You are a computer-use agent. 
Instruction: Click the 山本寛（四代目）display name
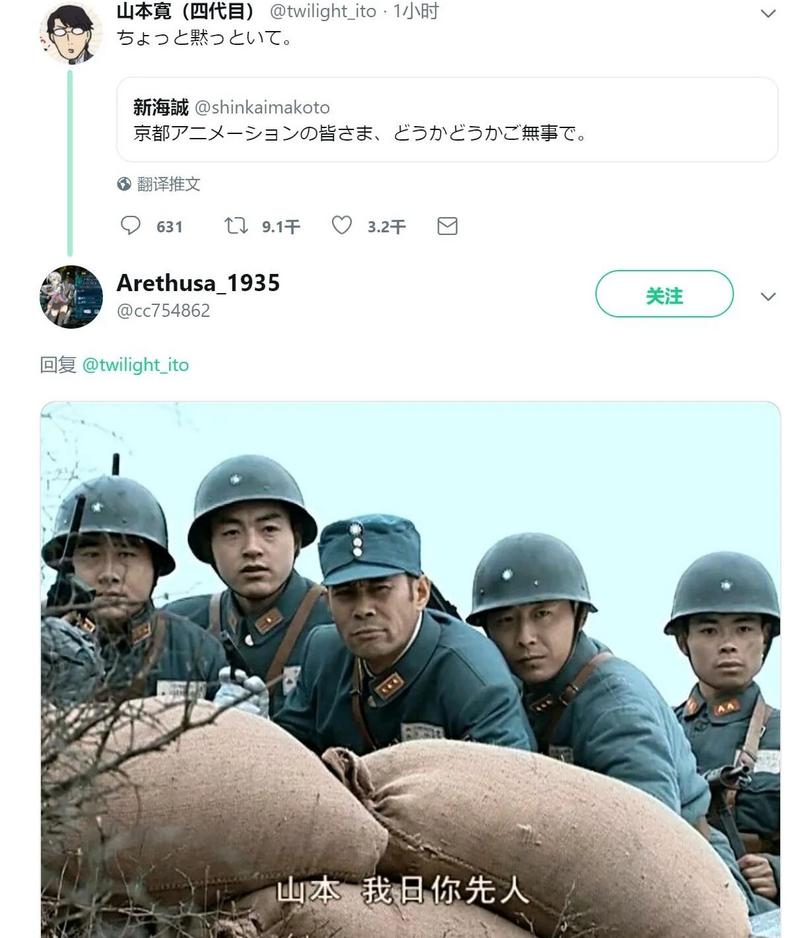coord(185,11)
